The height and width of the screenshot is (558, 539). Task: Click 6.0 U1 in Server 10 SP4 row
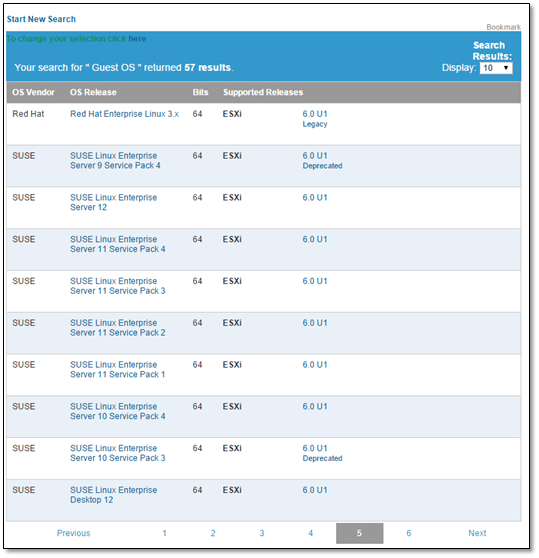tap(315, 406)
